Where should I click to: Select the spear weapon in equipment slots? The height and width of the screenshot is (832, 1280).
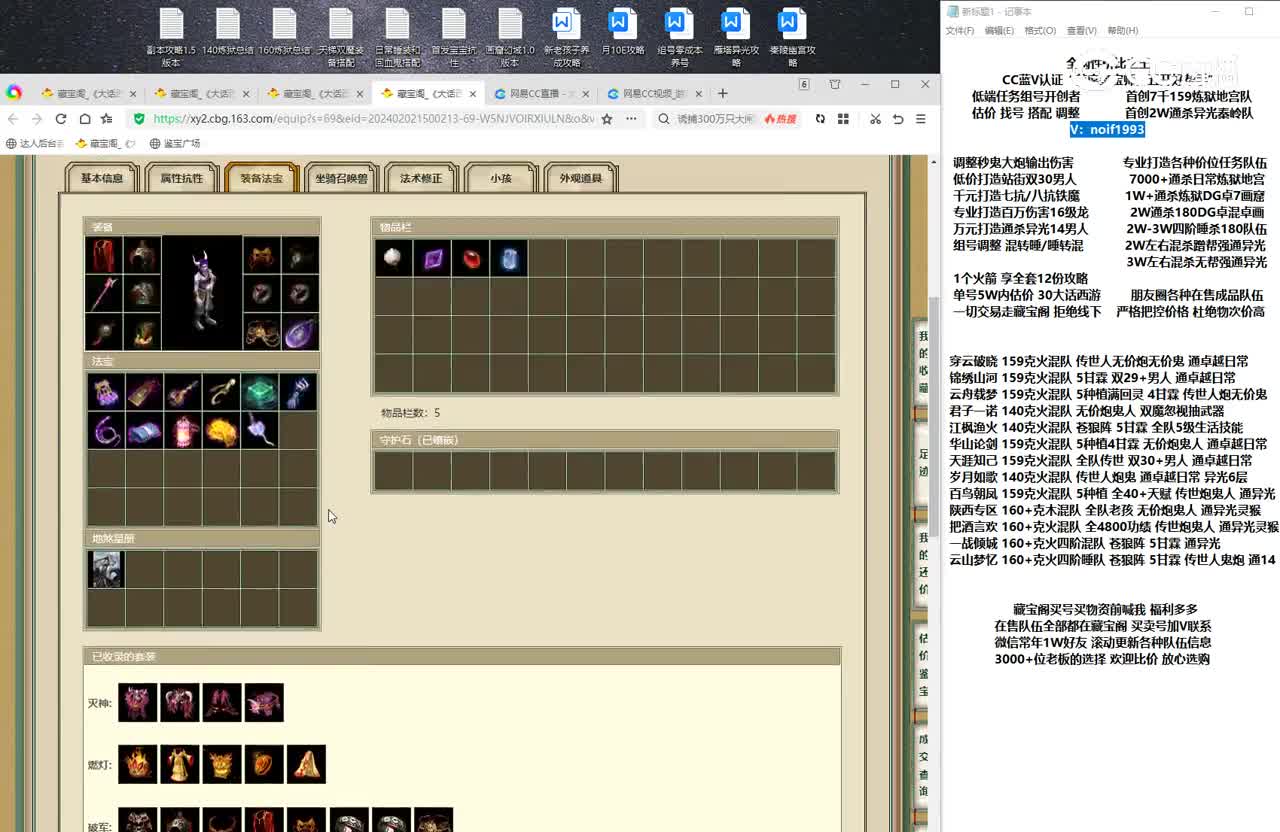(104, 293)
